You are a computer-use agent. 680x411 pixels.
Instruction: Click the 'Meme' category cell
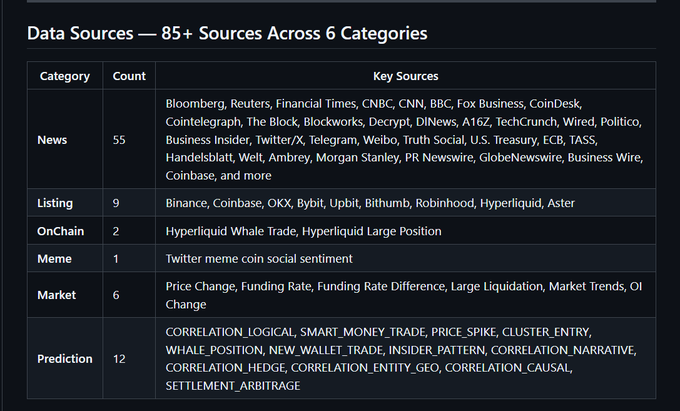click(65, 258)
